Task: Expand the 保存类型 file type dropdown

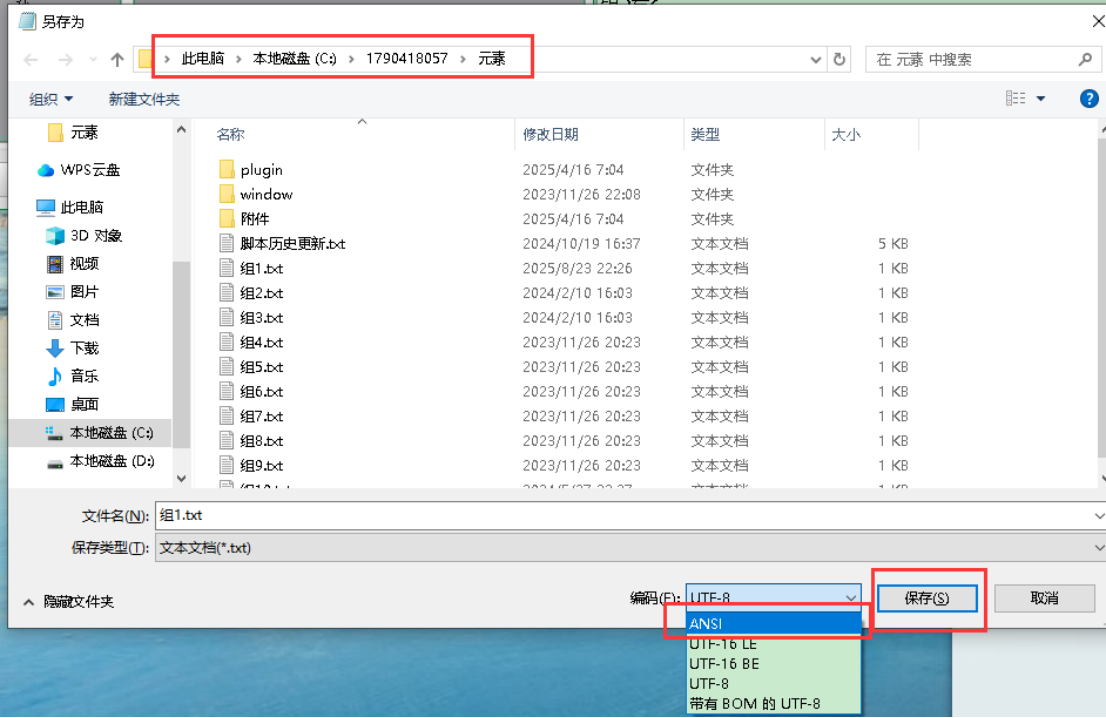Action: point(1097,548)
